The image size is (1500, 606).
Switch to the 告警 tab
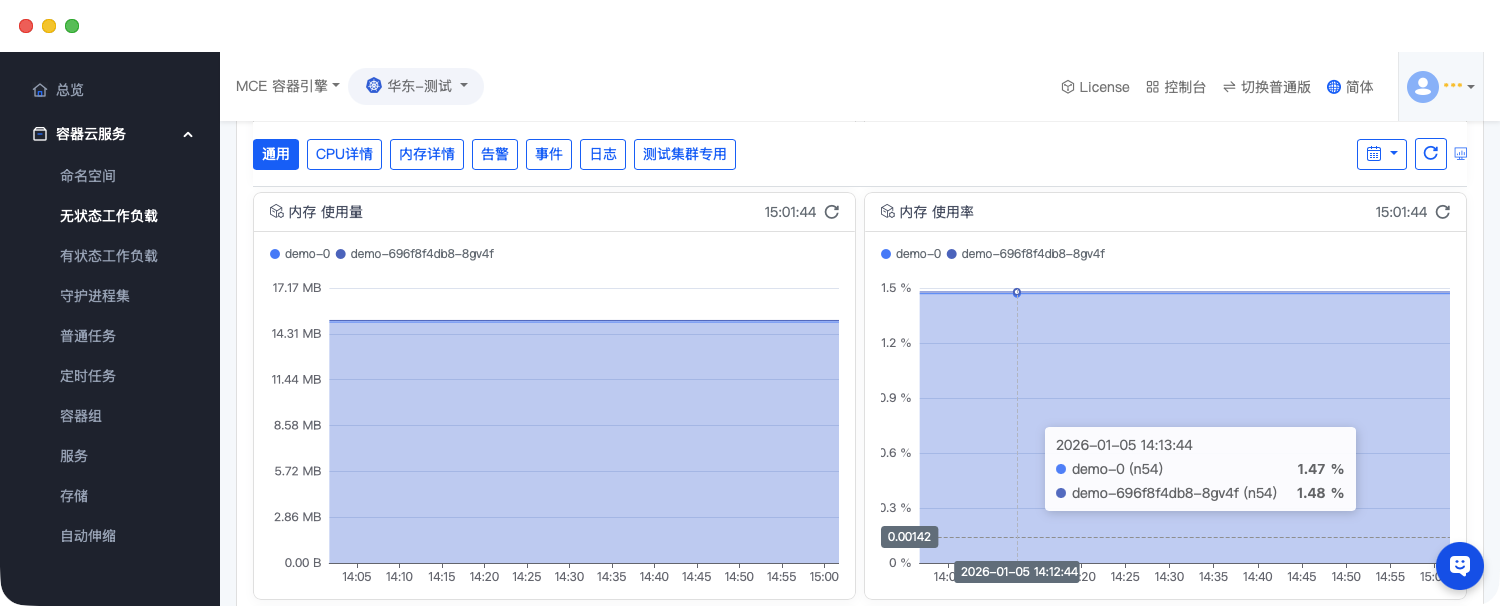pyautogui.click(x=495, y=154)
